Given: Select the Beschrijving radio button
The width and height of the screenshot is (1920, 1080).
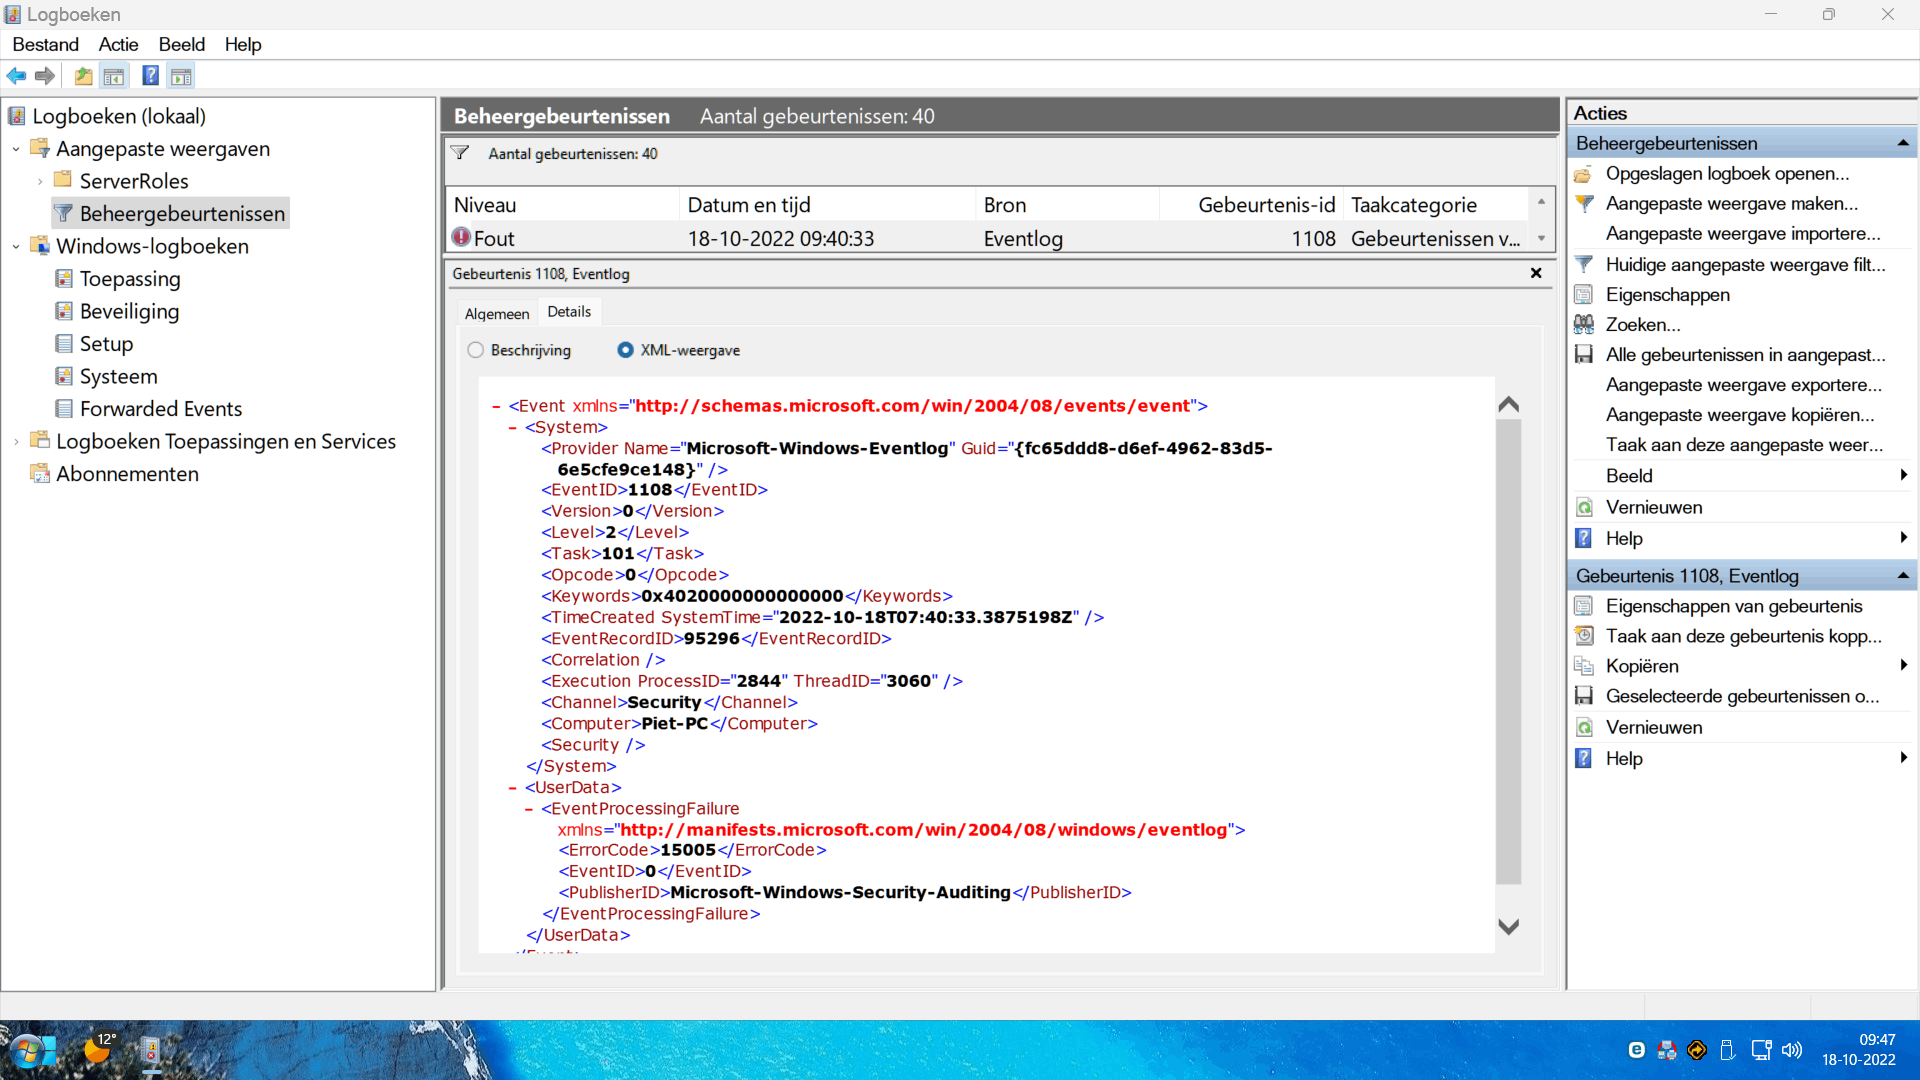Looking at the screenshot, I should click(x=476, y=350).
